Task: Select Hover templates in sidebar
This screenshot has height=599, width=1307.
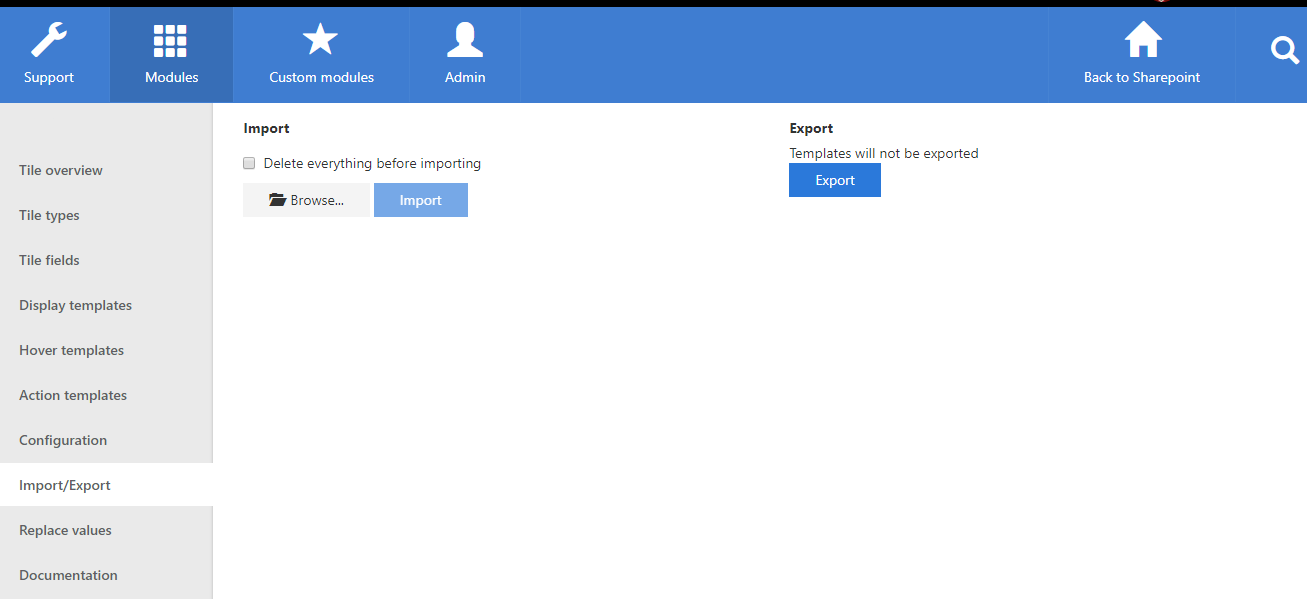Action: (x=71, y=350)
